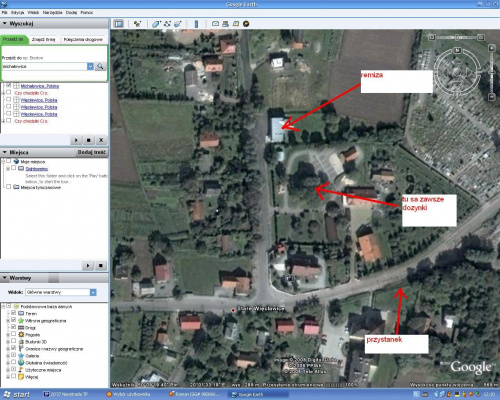Click the Email toolbar icon
The width and height of the screenshot is (500, 400).
215,24
